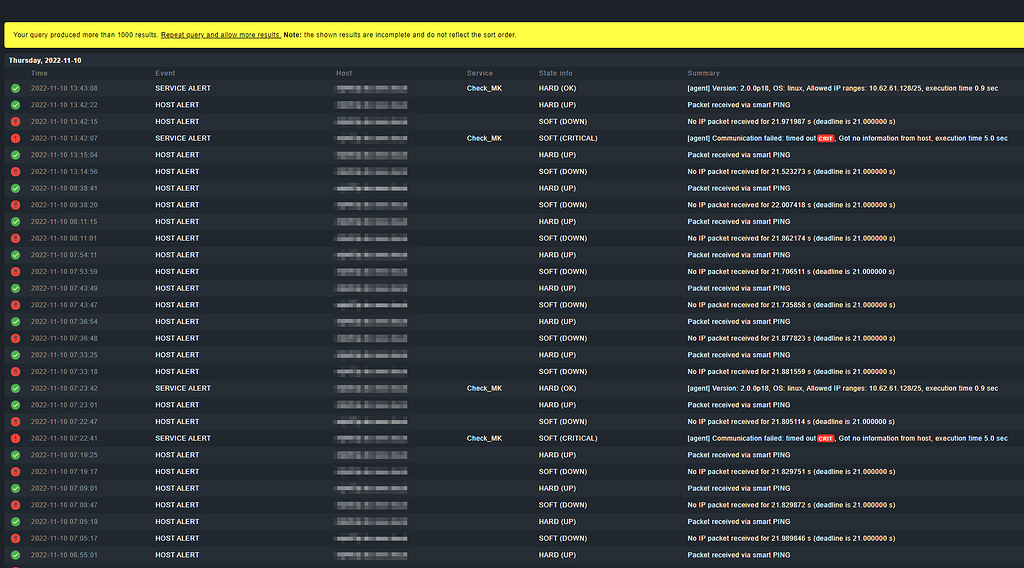Open Check_MK service link in 07:22:41 row
Screen dimensions: 1024x568
(484, 438)
